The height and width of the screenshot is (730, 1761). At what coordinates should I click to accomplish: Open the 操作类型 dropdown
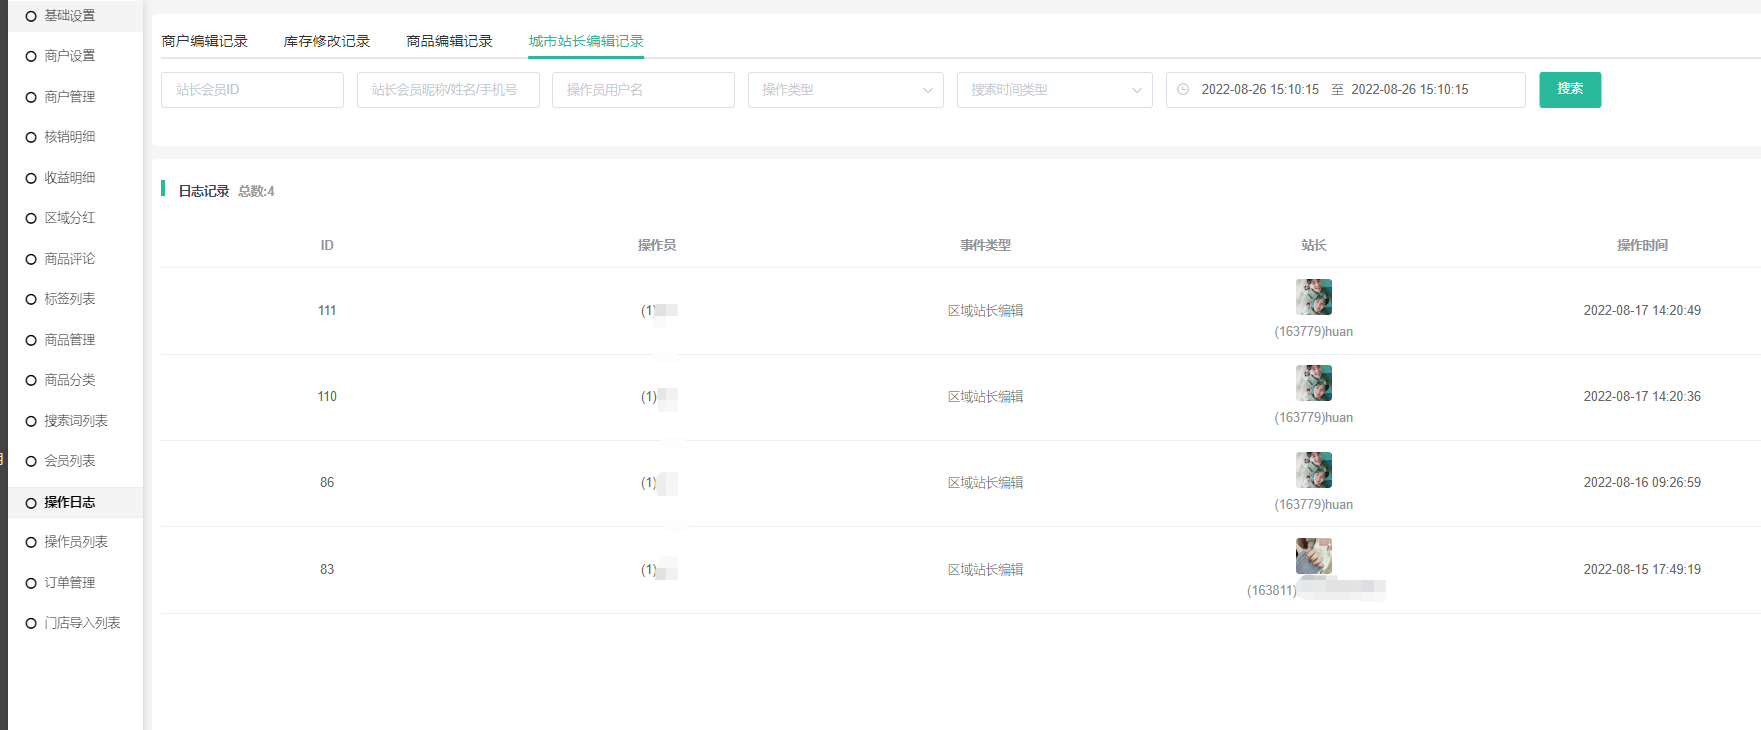pos(845,90)
